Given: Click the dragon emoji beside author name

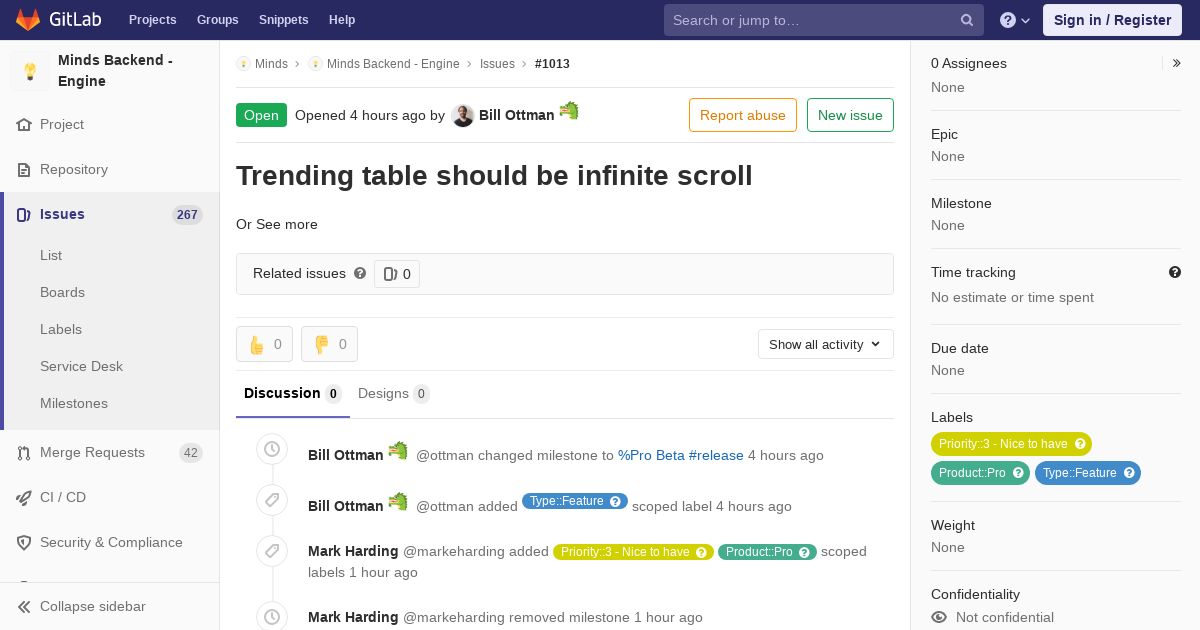Looking at the screenshot, I should click(x=569, y=111).
